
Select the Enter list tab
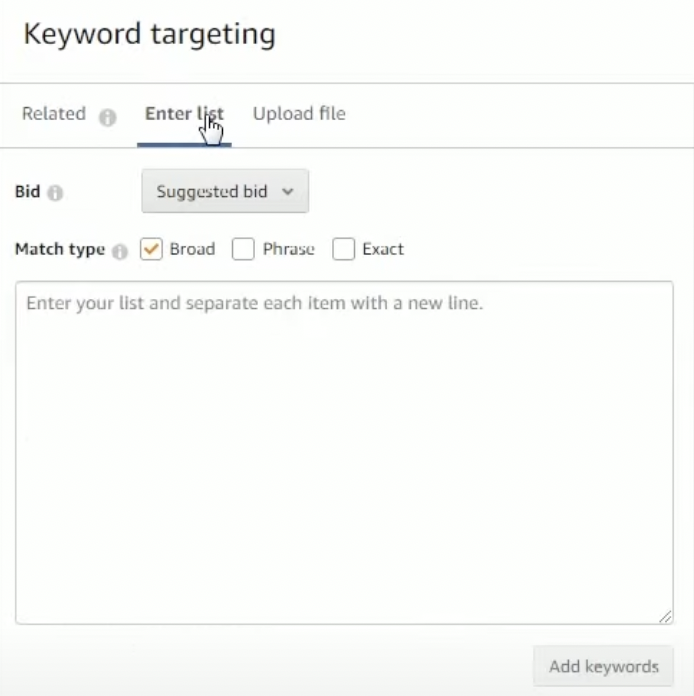coord(184,114)
